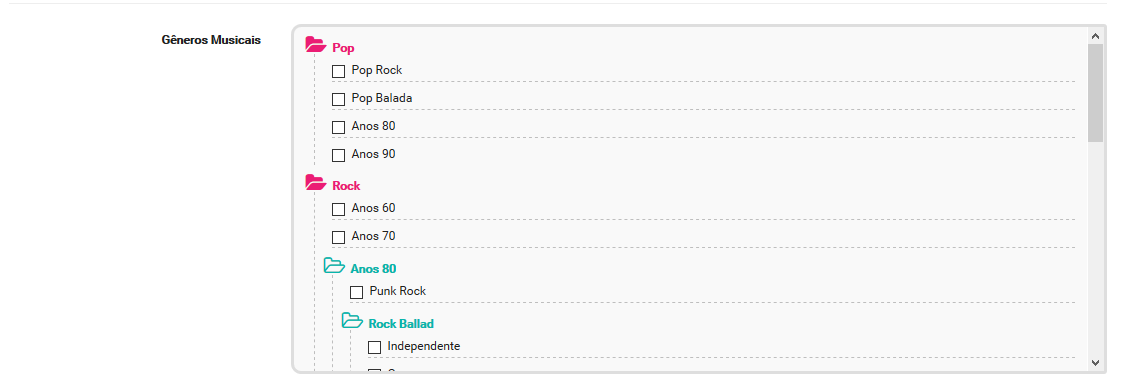The width and height of the screenshot is (1122, 384).
Task: Click the teal Anos 80 folder icon
Action: pyautogui.click(x=334, y=265)
